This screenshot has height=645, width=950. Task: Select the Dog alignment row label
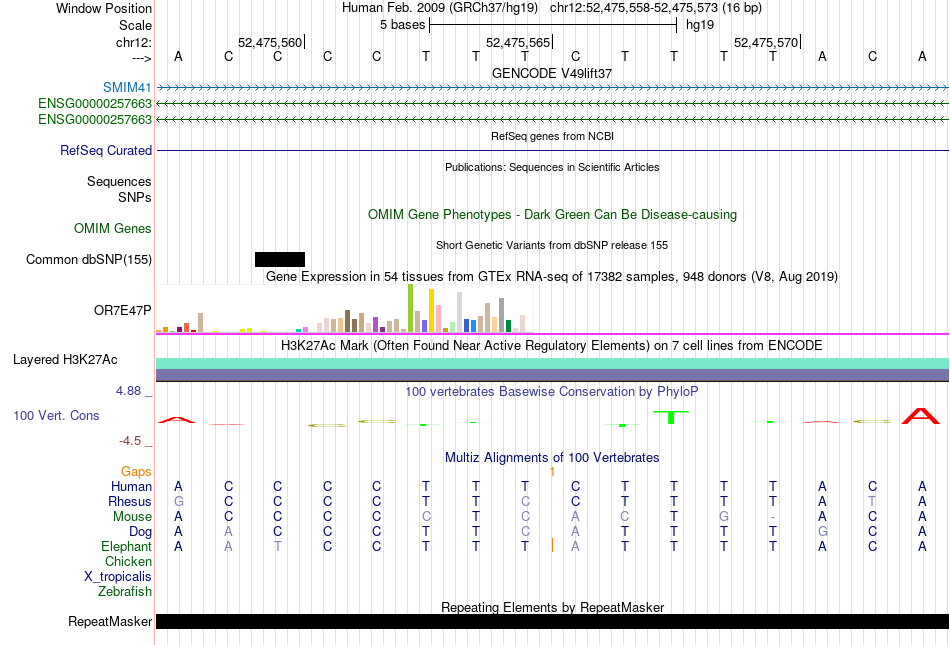[x=141, y=532]
